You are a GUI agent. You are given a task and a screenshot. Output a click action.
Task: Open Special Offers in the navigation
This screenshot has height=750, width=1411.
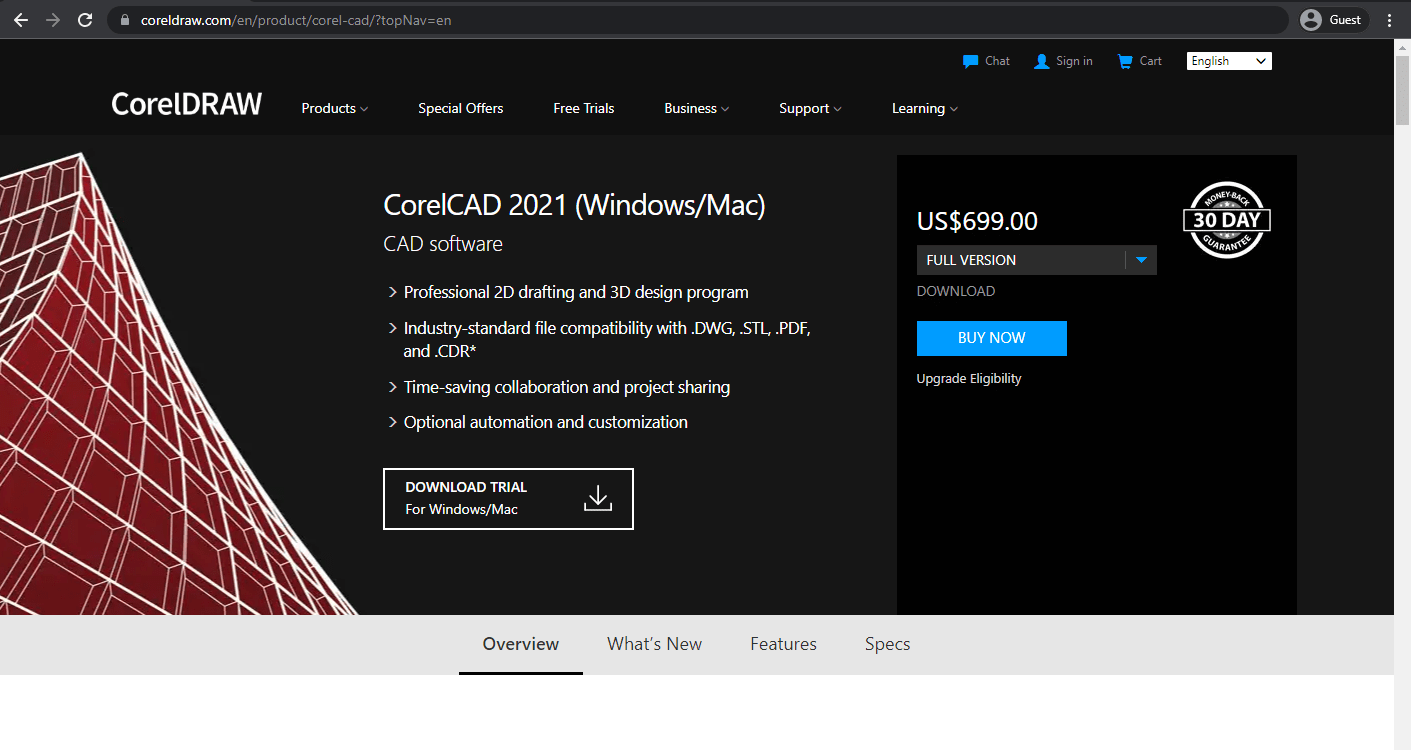point(461,108)
